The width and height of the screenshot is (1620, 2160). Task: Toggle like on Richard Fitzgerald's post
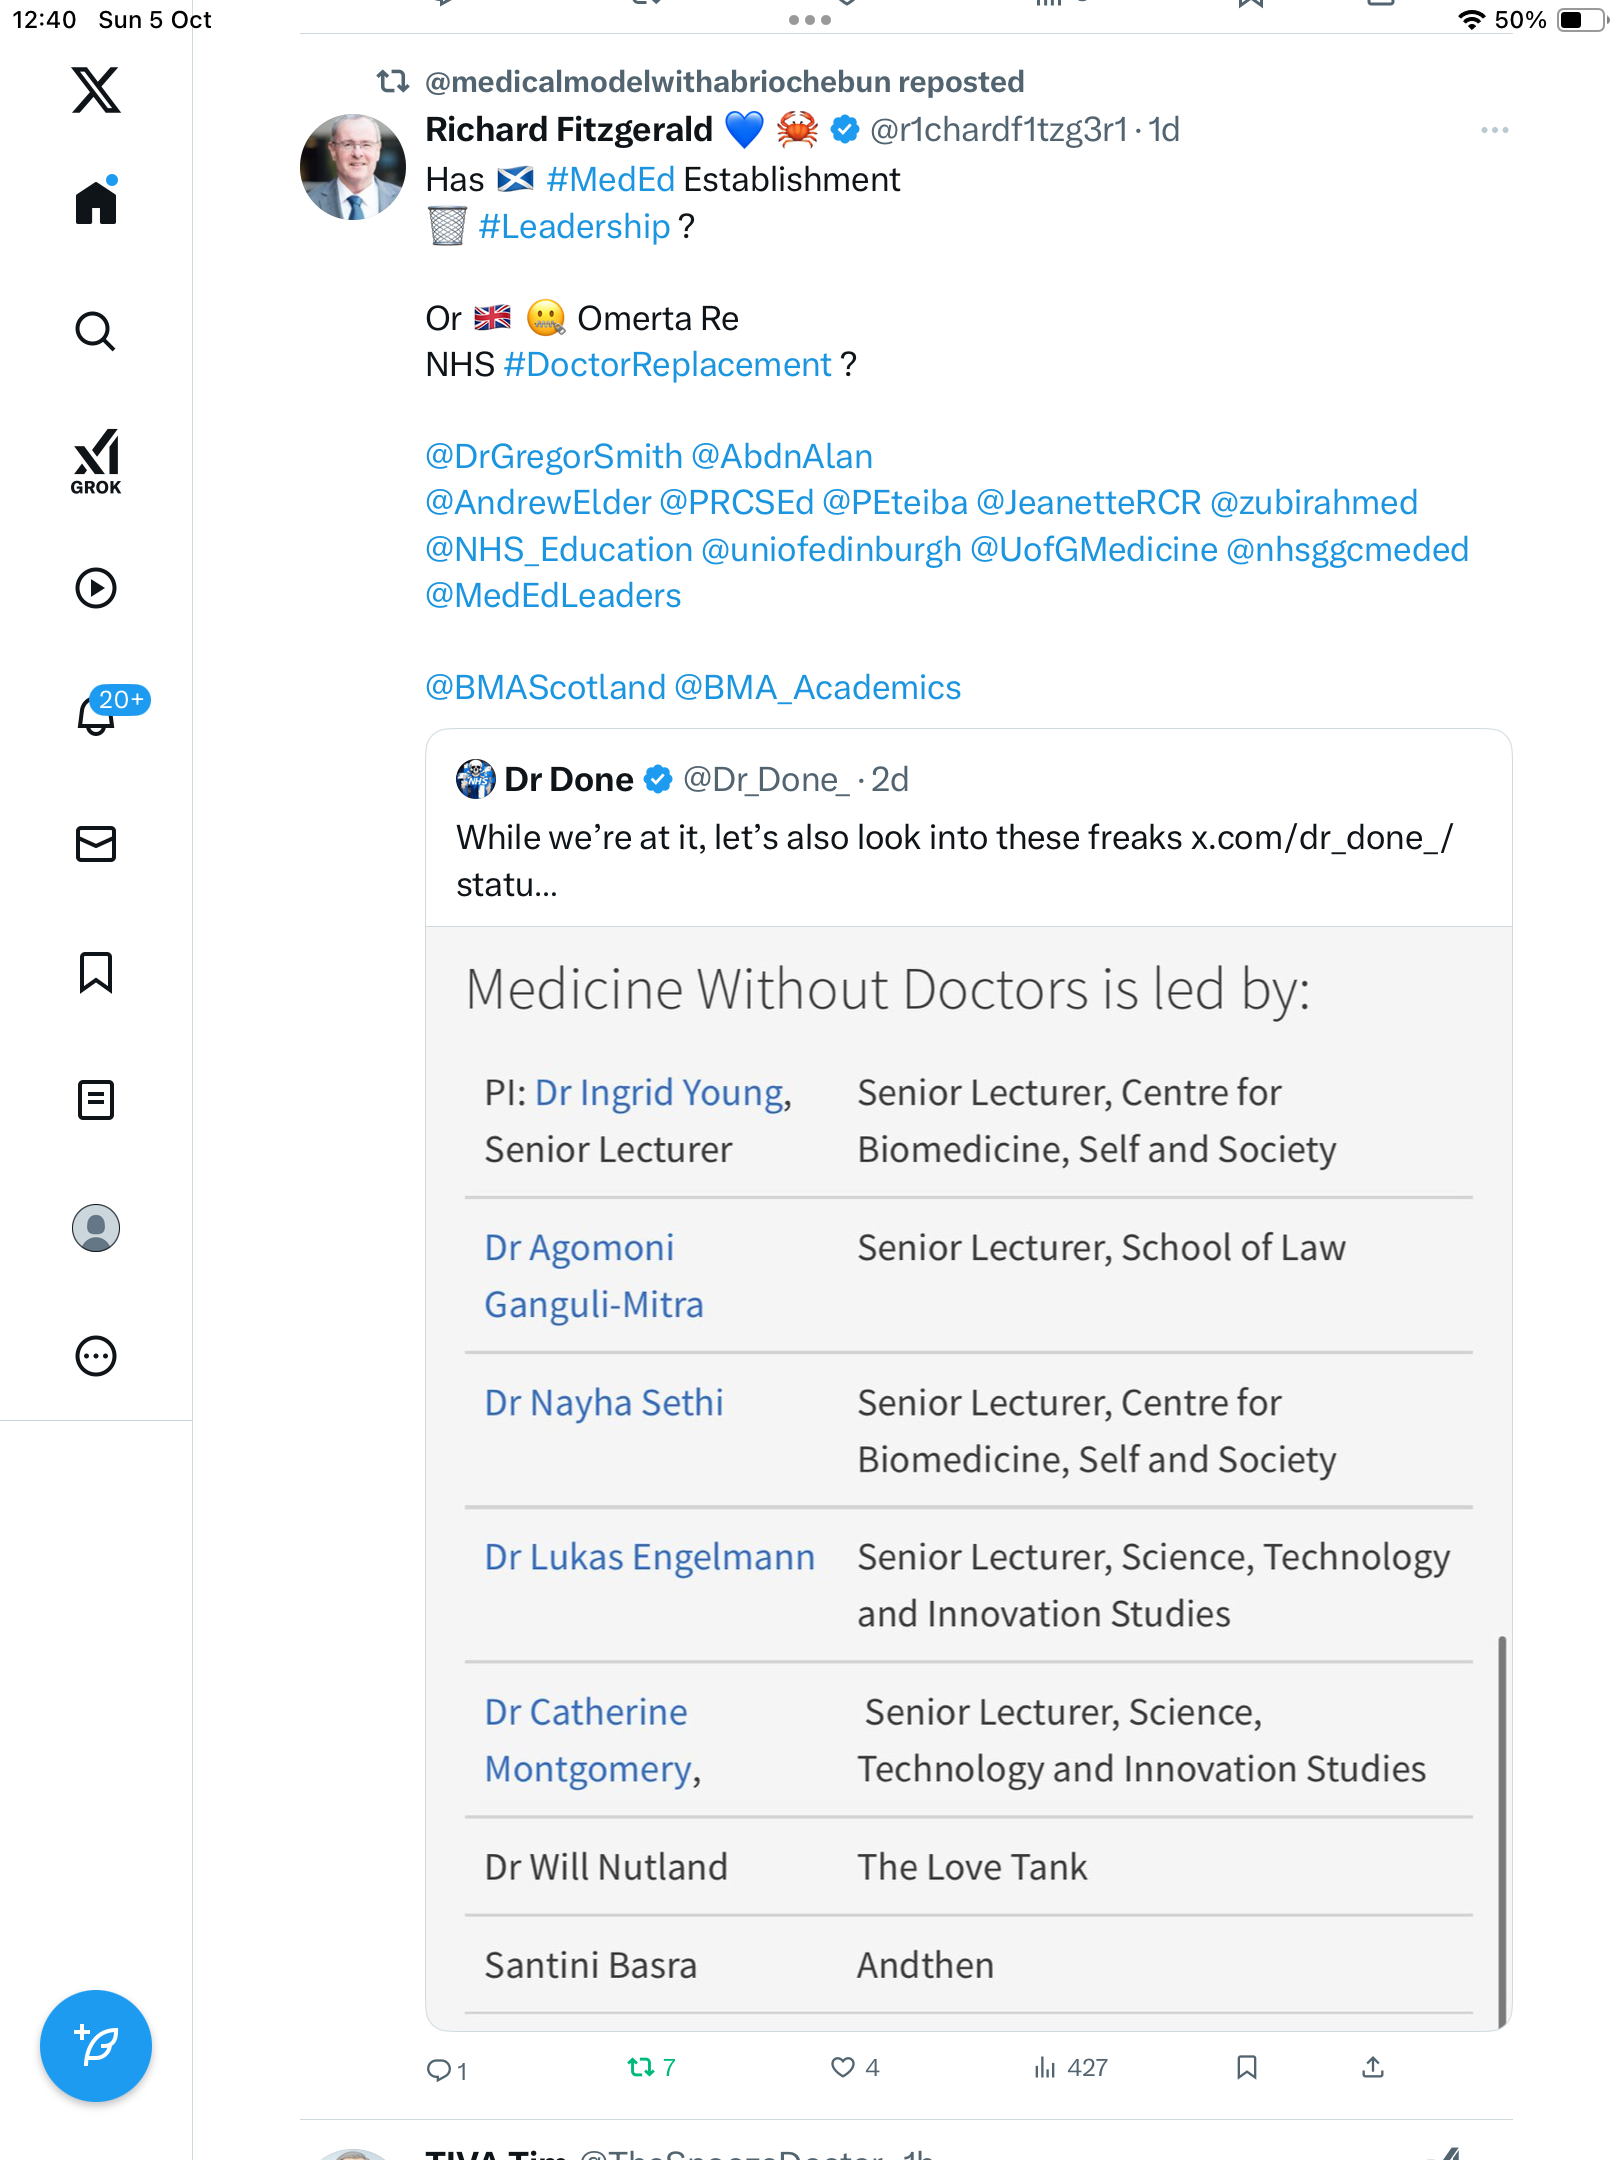[x=843, y=2067]
